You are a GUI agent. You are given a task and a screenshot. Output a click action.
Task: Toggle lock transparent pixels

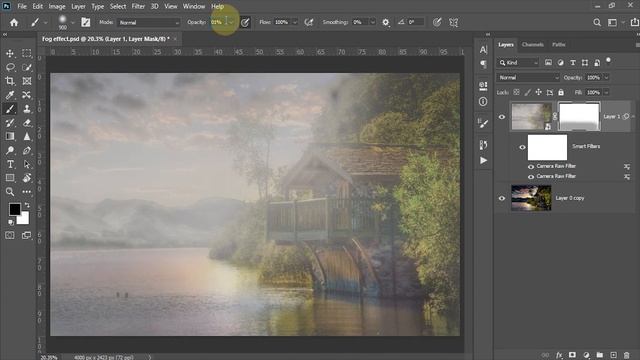(517, 92)
